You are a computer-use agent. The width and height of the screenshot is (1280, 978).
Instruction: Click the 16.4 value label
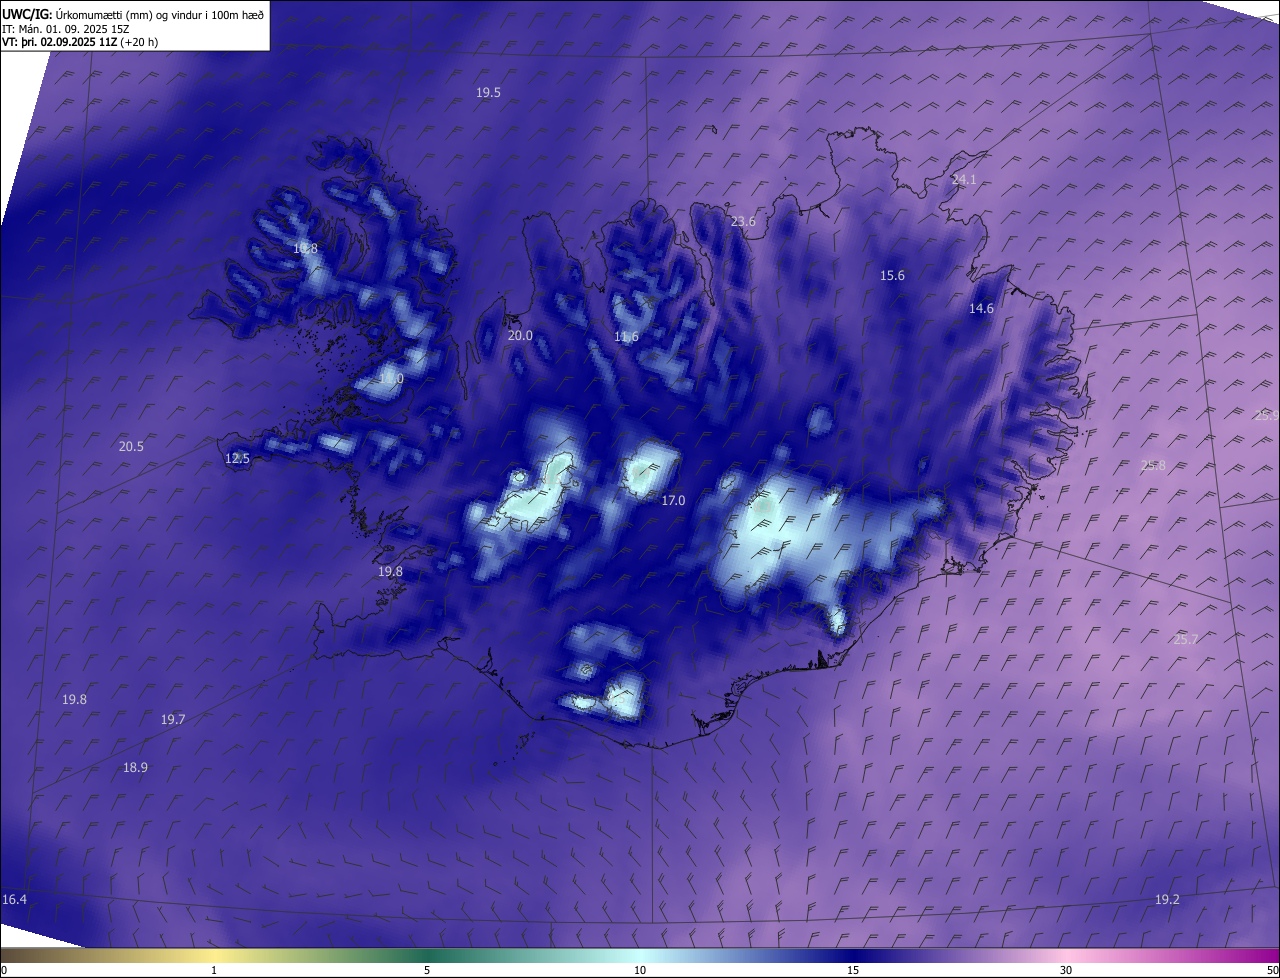14,900
